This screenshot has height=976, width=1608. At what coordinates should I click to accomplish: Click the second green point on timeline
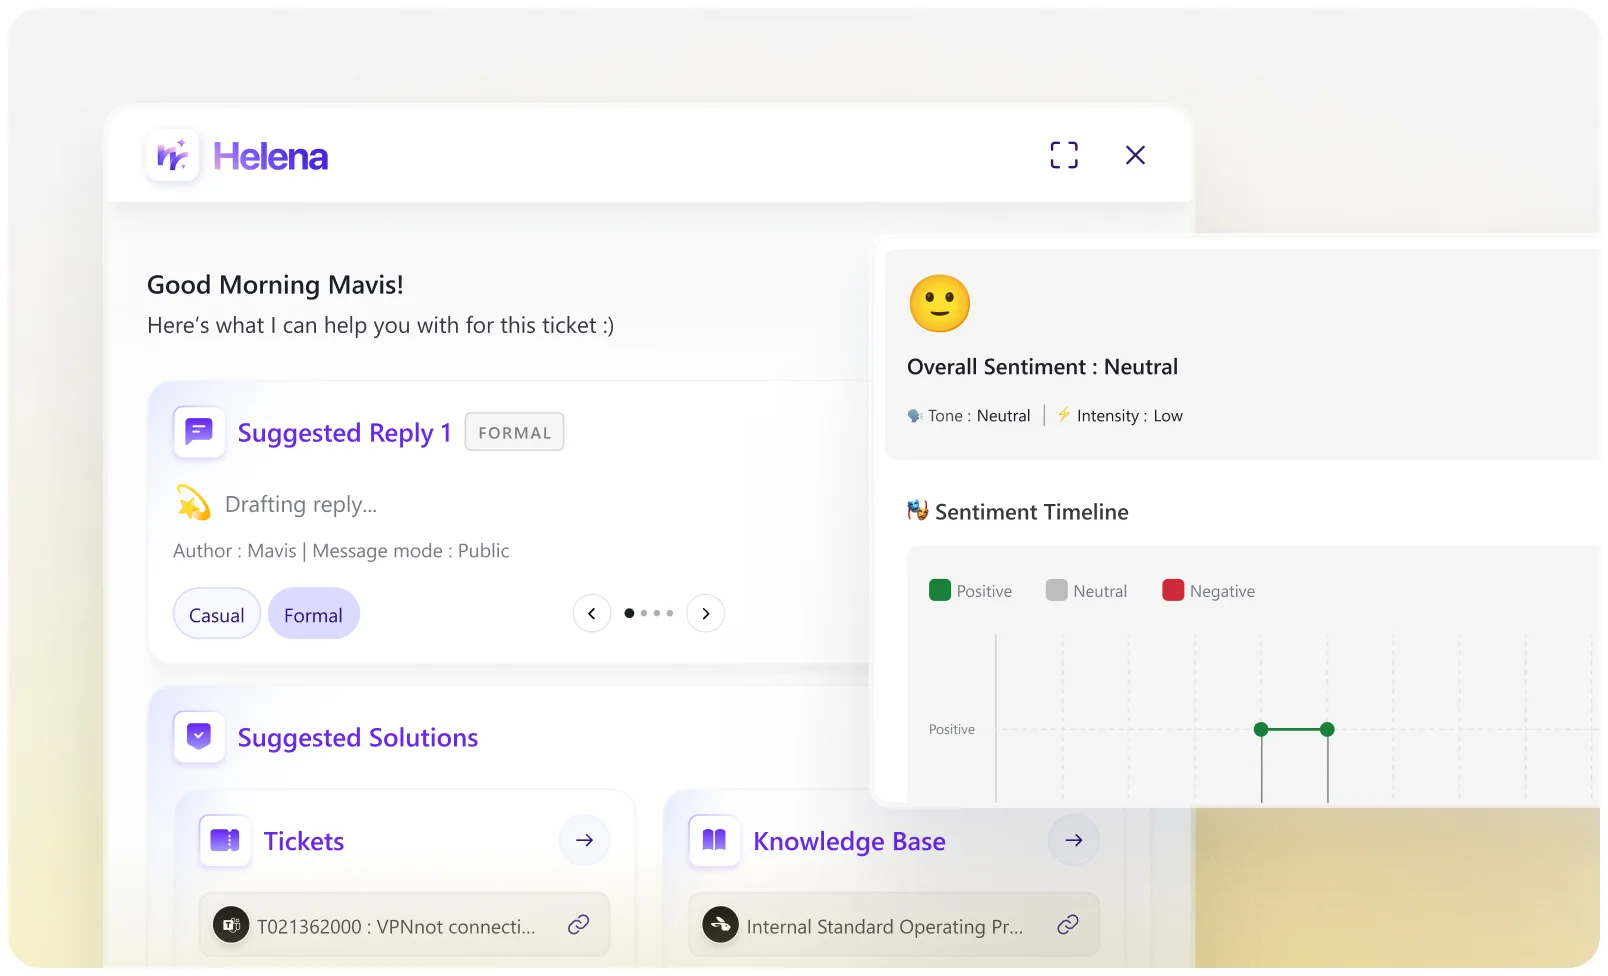point(1327,730)
